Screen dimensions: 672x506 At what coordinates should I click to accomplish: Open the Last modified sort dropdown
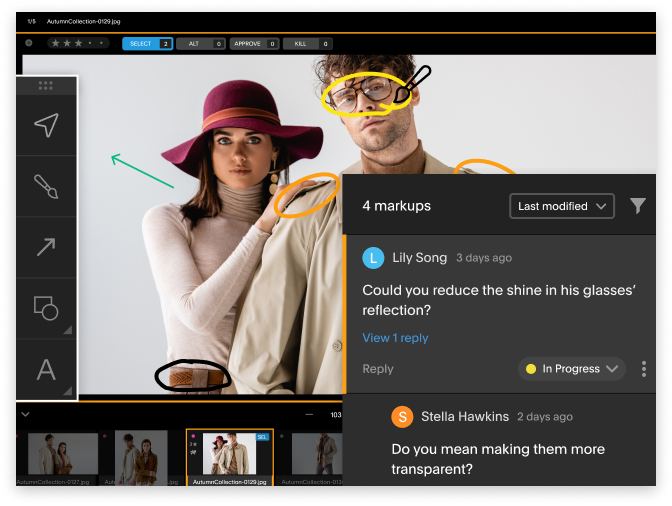pos(561,206)
